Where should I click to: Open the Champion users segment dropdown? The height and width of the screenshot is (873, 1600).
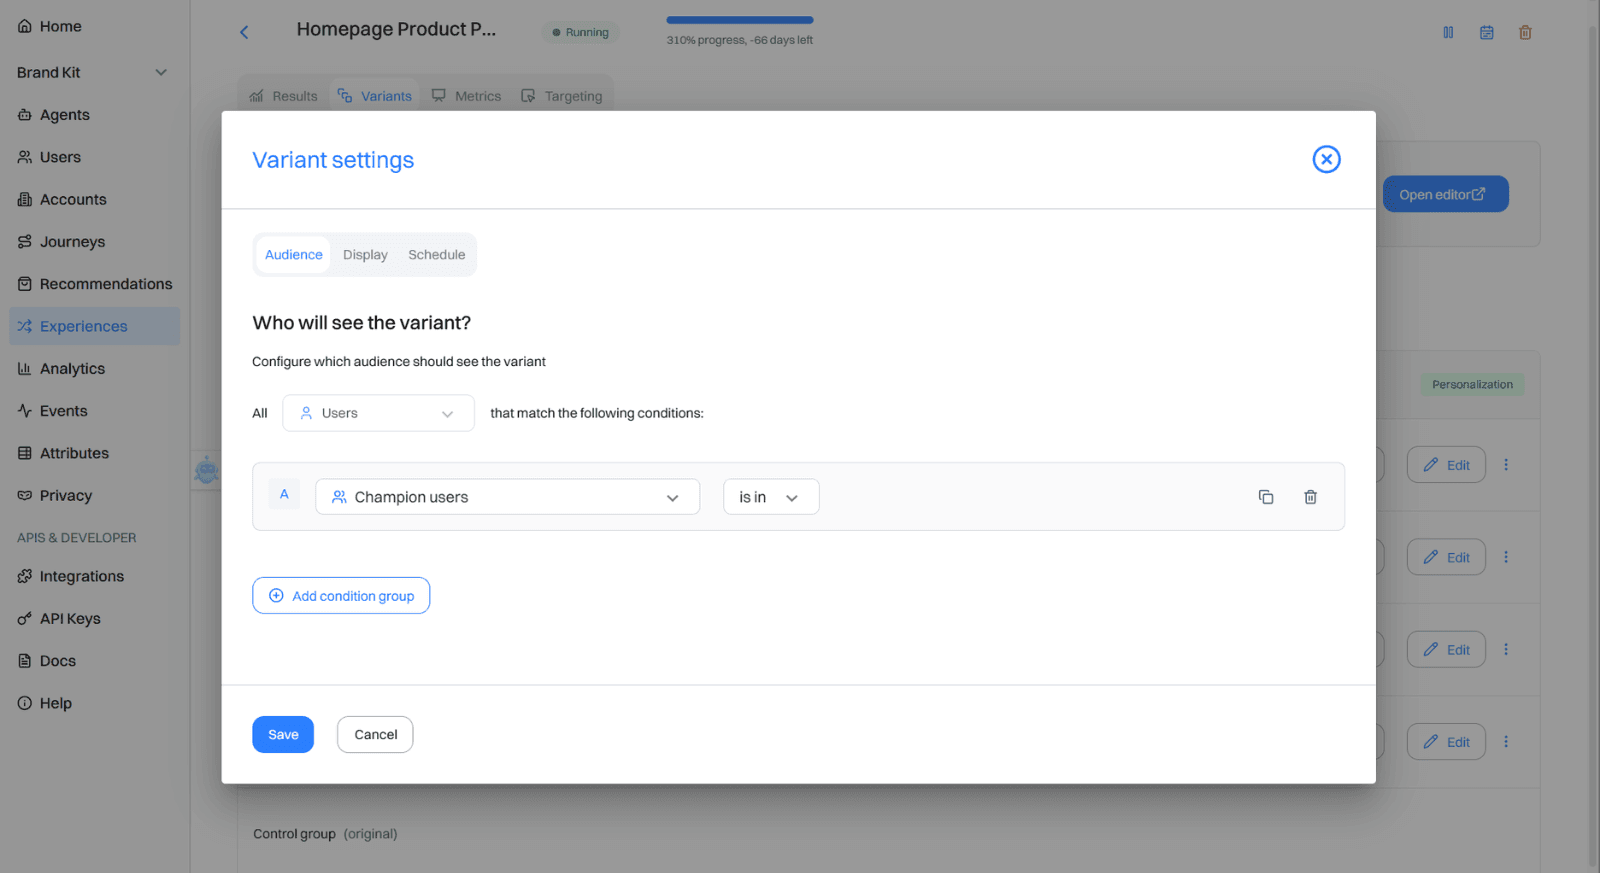[507, 497]
